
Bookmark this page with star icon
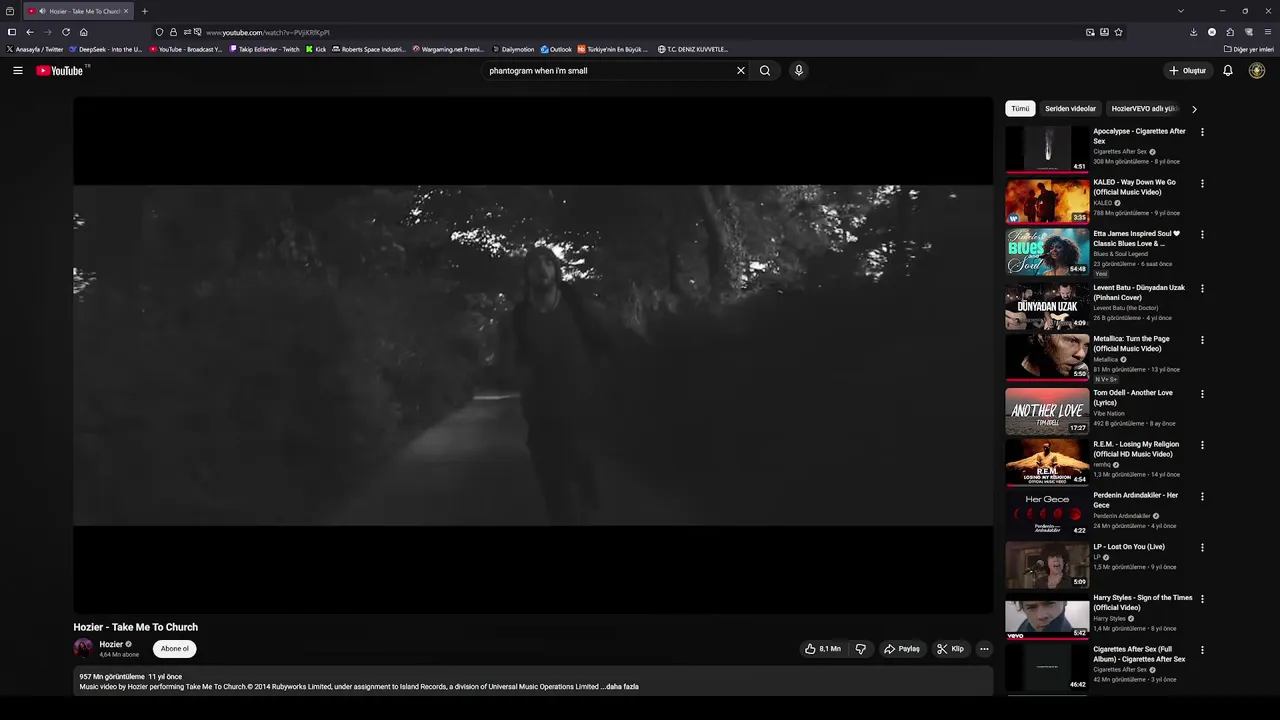pos(1118,32)
